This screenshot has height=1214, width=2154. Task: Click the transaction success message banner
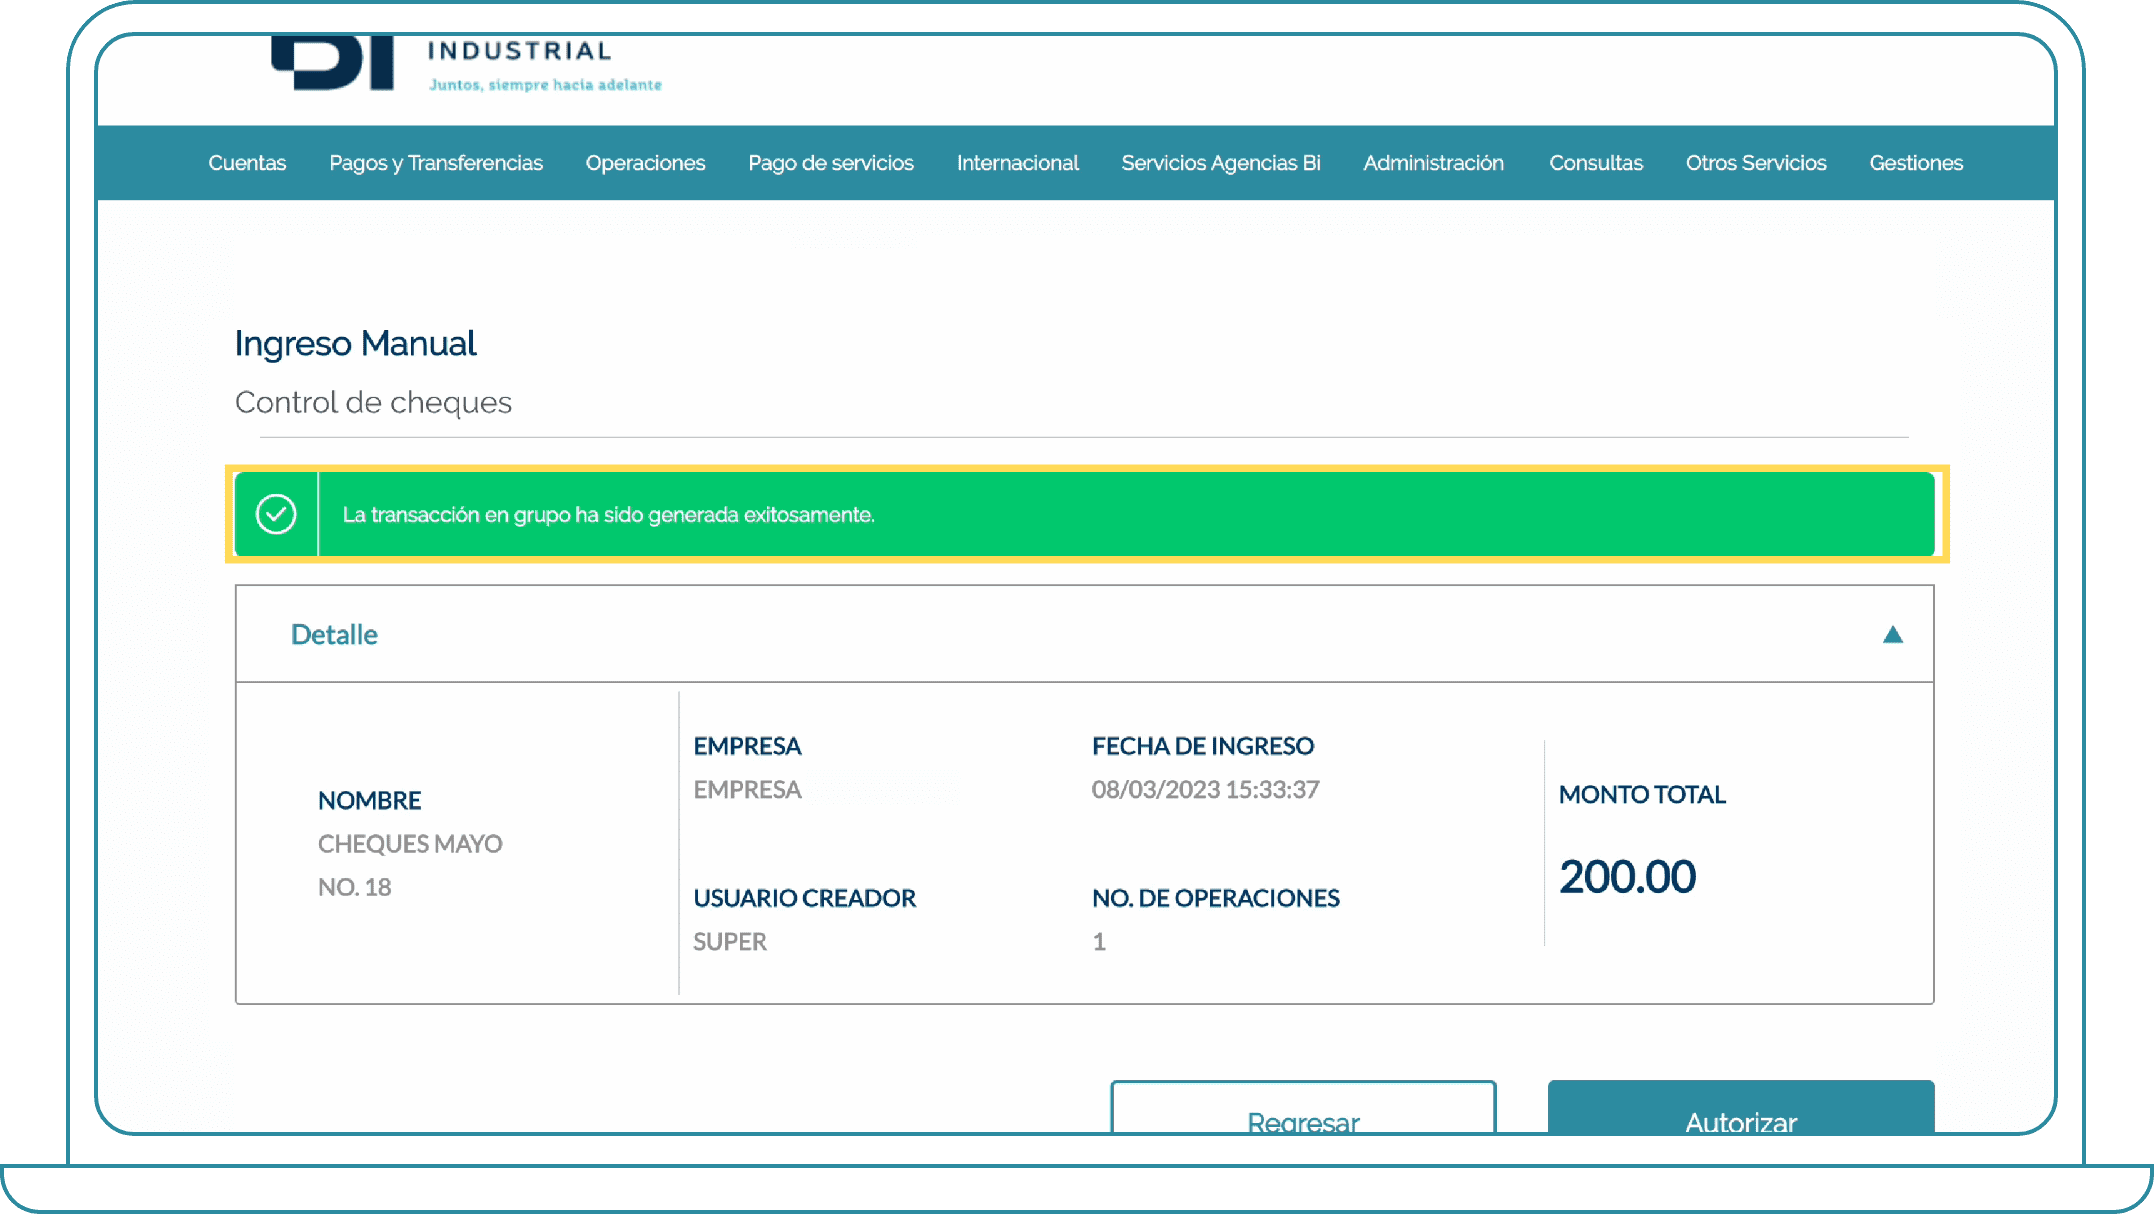(608, 515)
